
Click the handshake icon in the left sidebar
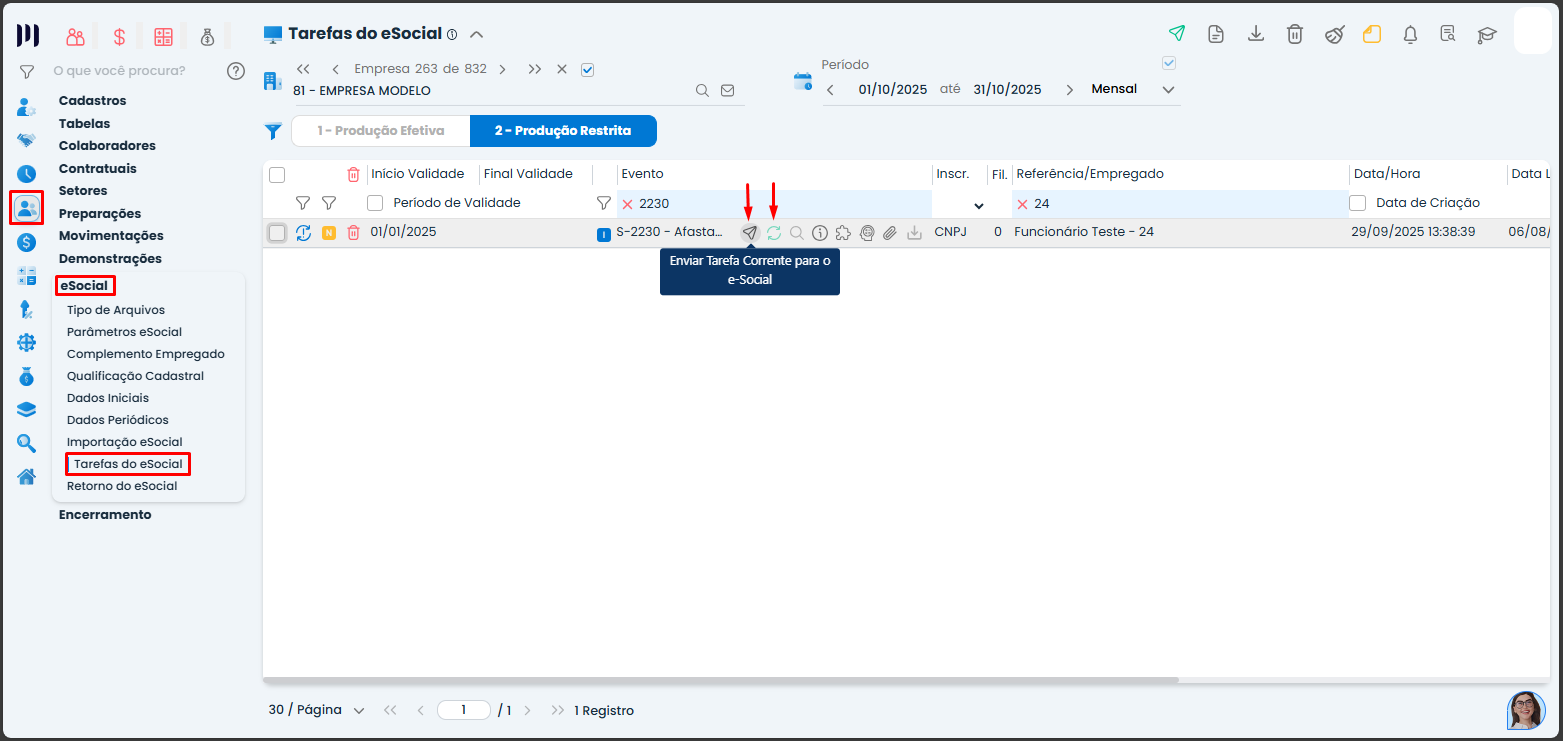(x=27, y=140)
